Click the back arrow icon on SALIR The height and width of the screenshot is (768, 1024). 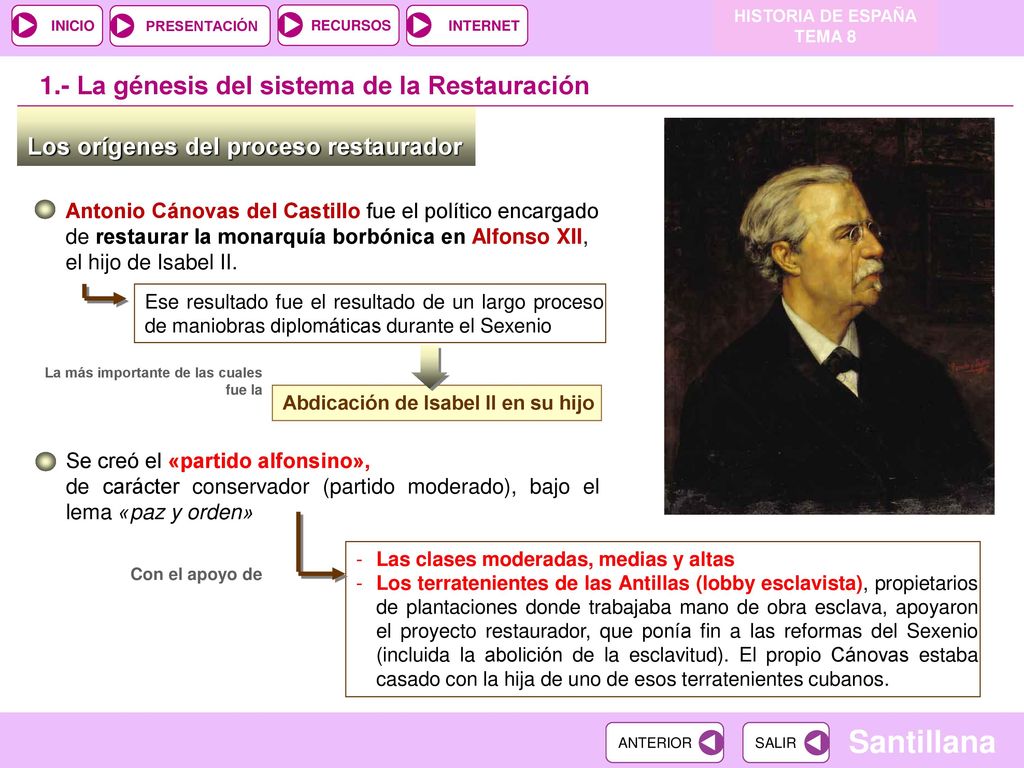click(816, 743)
